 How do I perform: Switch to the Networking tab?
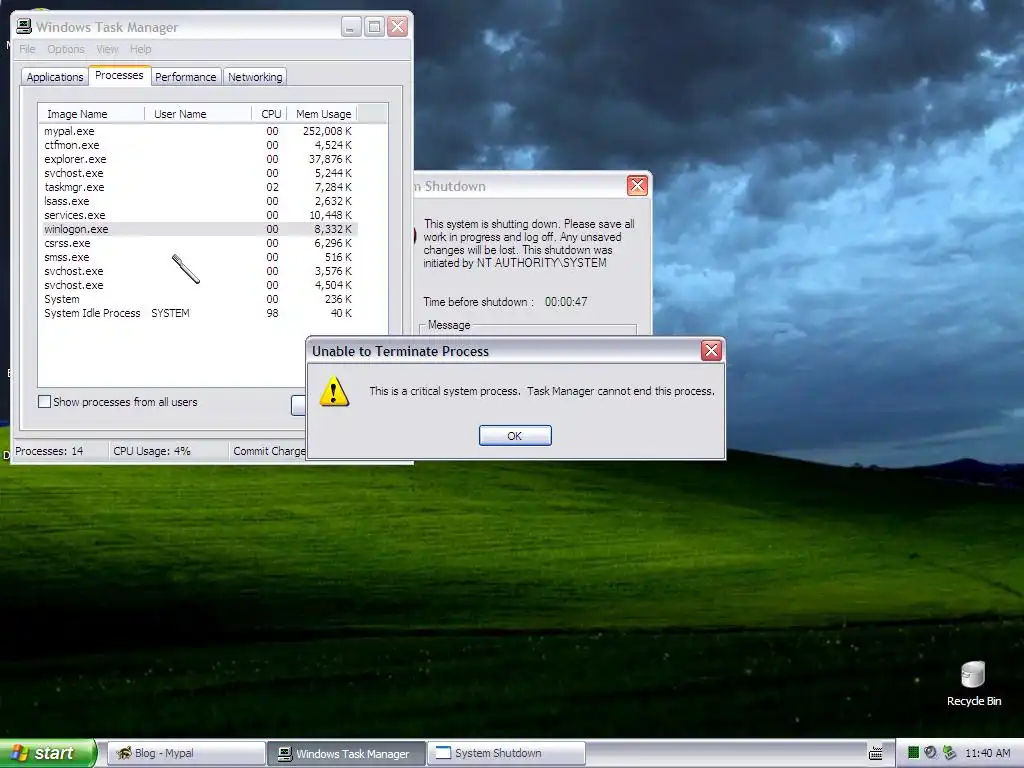point(255,77)
